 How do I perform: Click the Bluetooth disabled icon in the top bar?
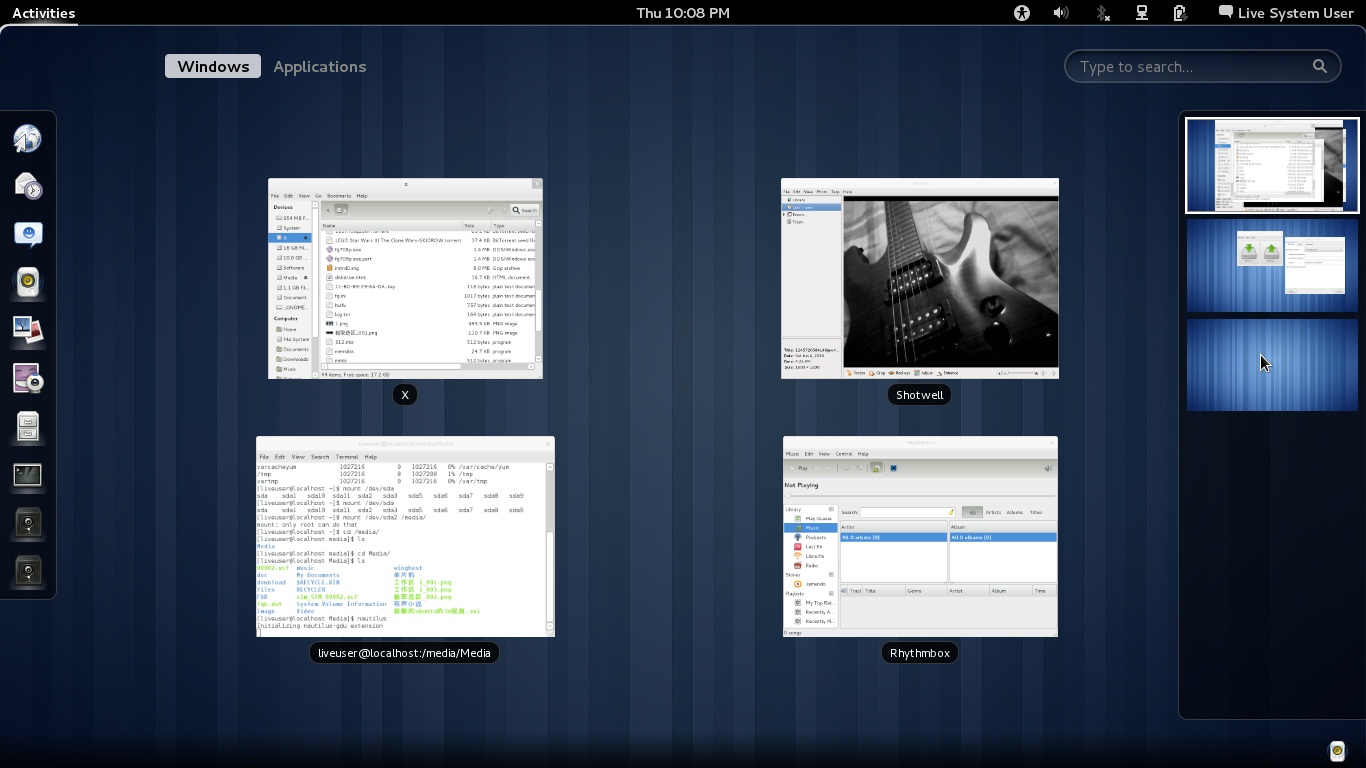[1102, 13]
